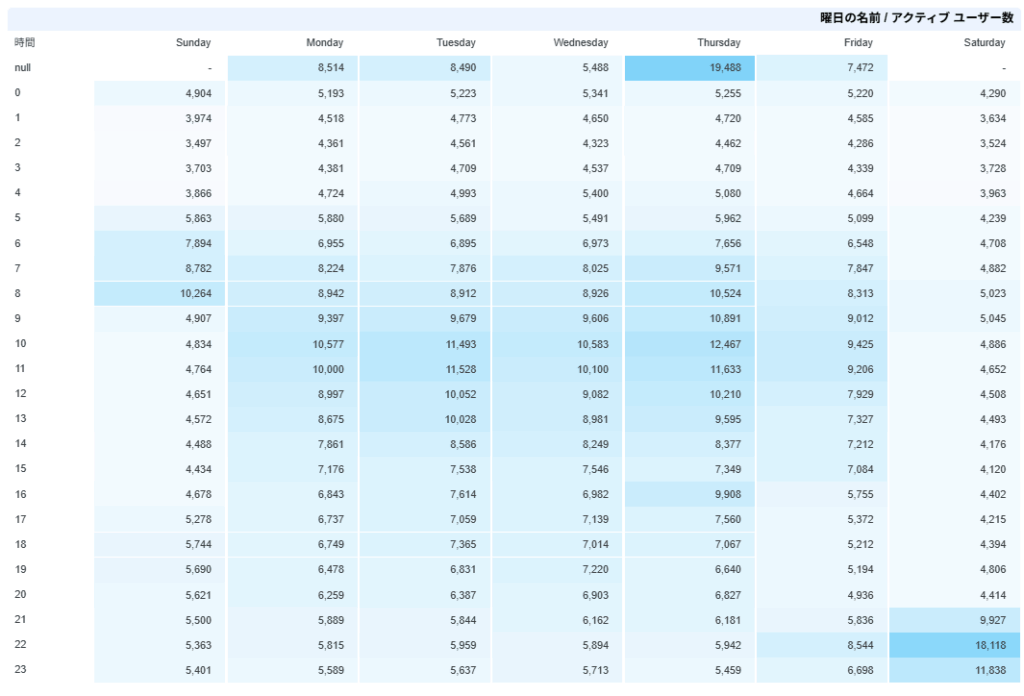The width and height of the screenshot is (1024, 696).
Task: Click Saturday value 5,045
Action: [x=992, y=319]
